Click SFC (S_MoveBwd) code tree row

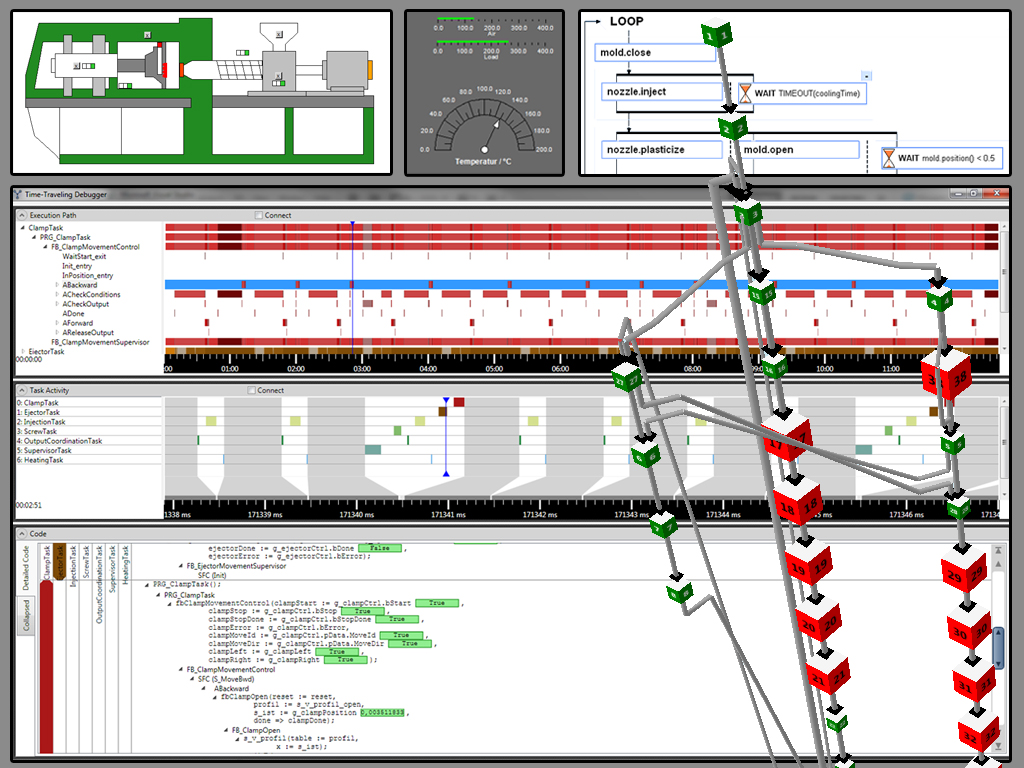point(226,679)
